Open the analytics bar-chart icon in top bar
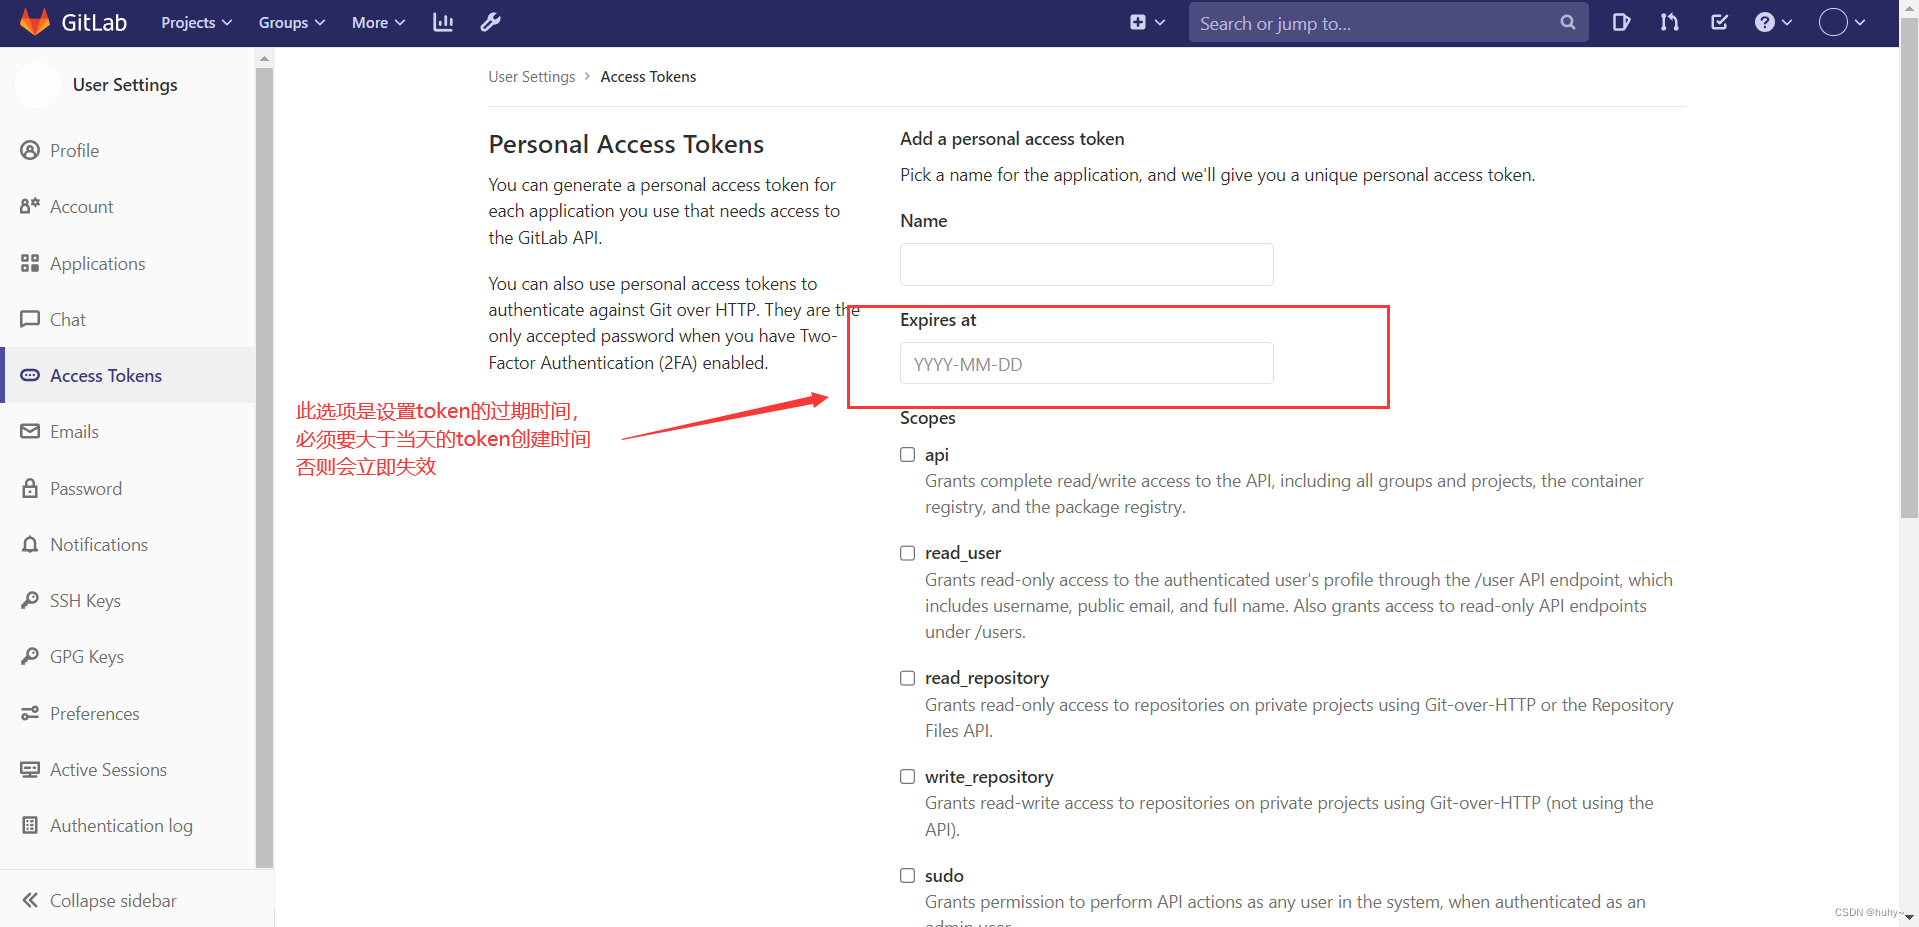Screen dimensions: 1919x927 point(443,22)
